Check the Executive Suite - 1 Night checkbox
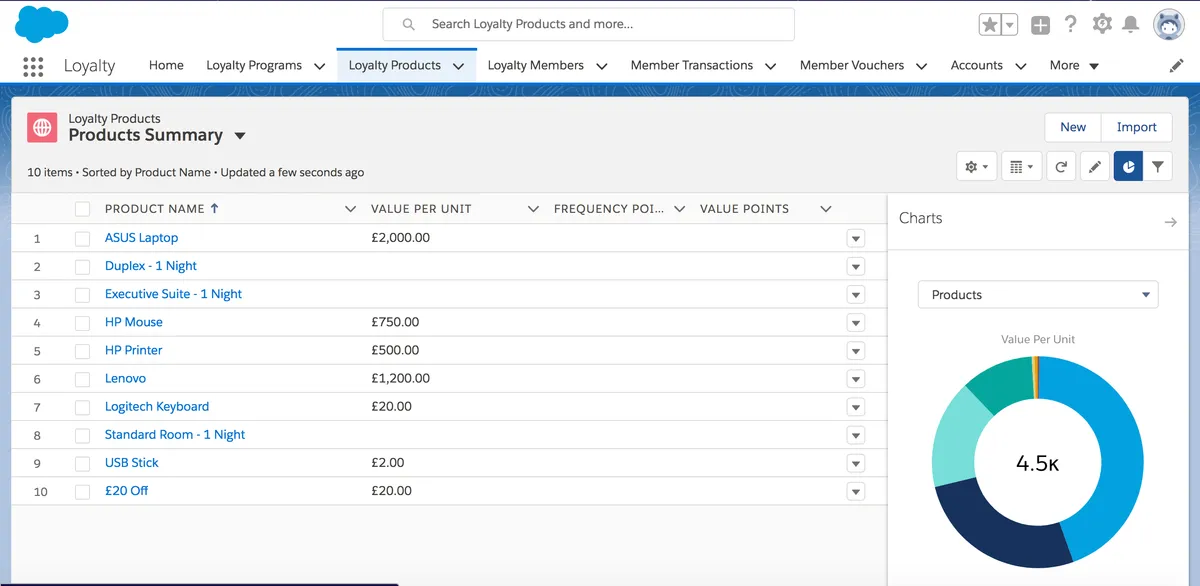This screenshot has width=1200, height=586. point(82,294)
